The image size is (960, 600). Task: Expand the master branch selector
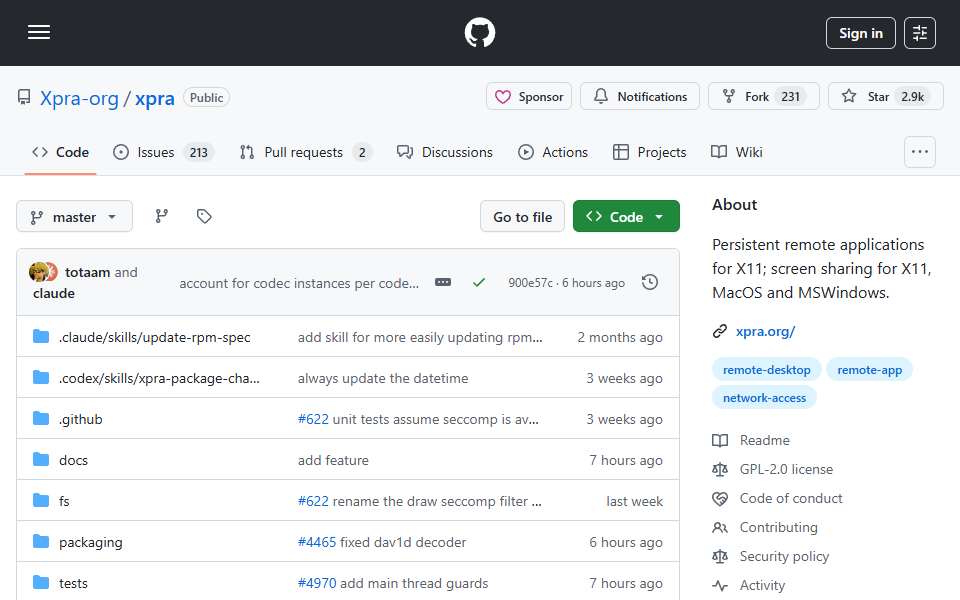click(74, 217)
